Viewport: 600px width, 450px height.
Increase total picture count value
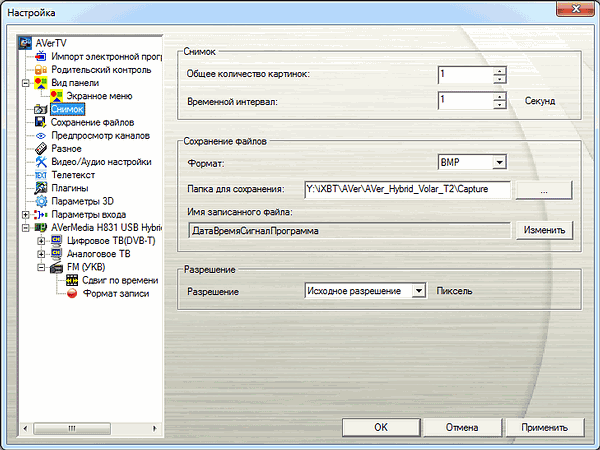point(499,71)
